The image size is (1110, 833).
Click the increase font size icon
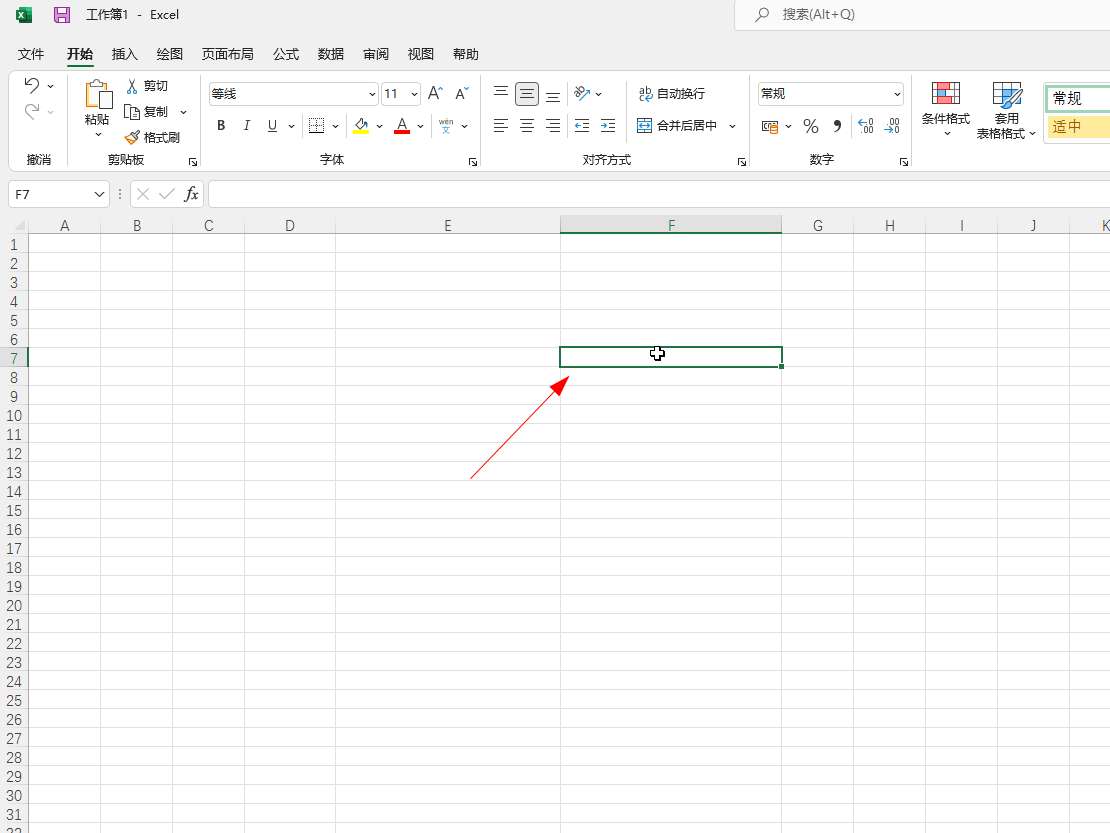click(435, 93)
